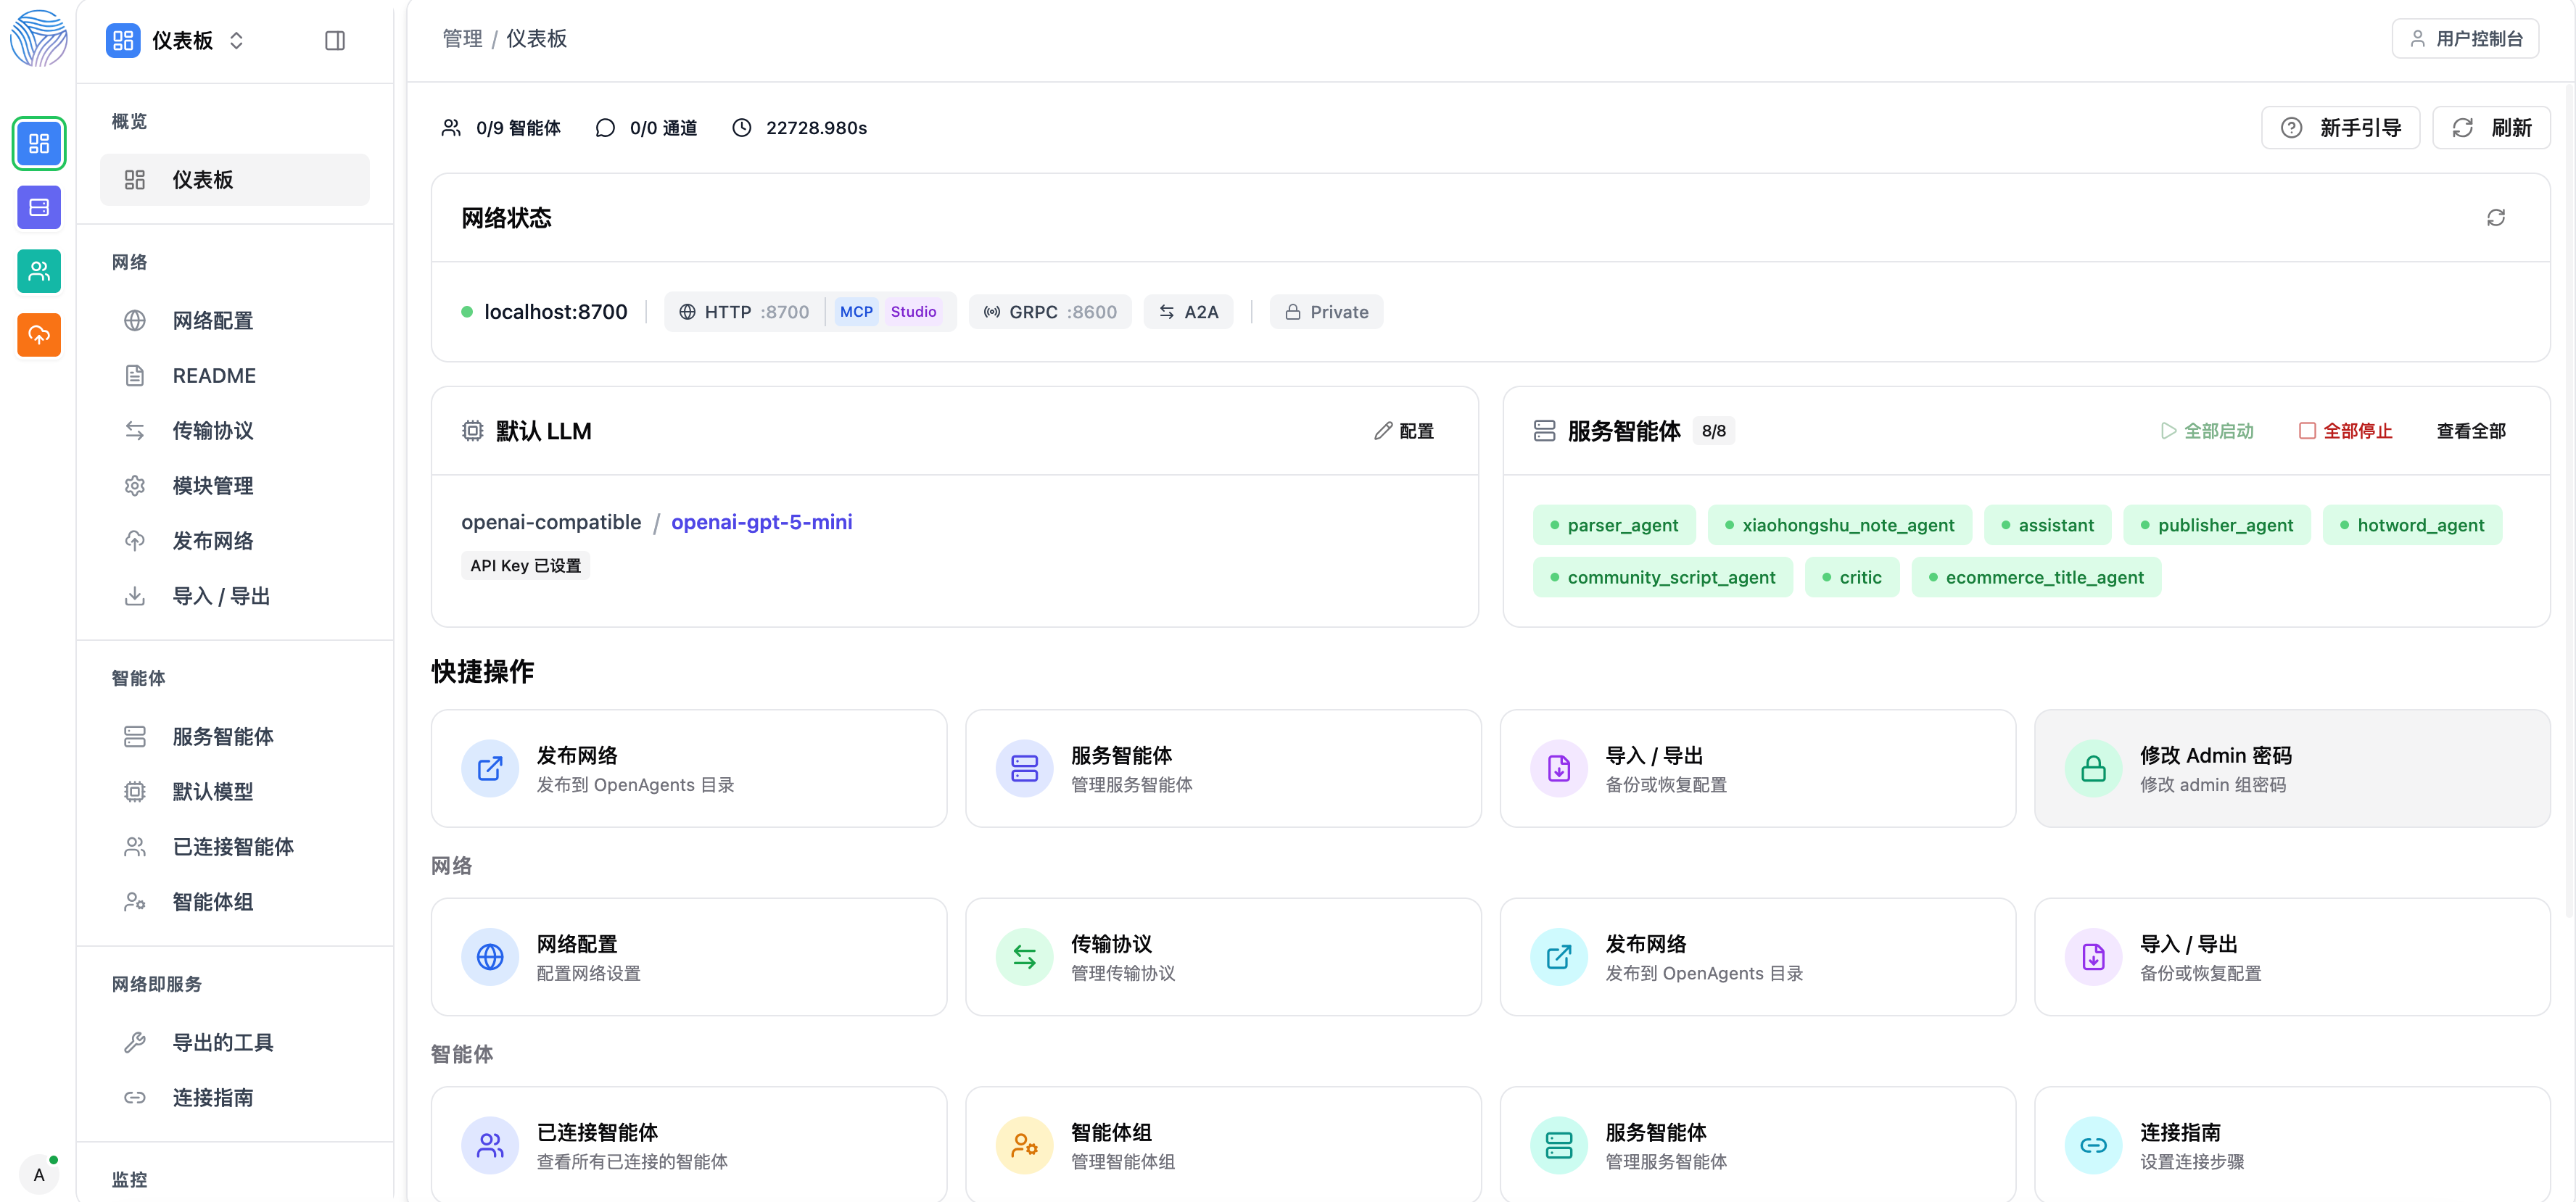Select the ecommerce_title_agent chip
Screen dimensions: 2576x1202
[x=2036, y=577]
